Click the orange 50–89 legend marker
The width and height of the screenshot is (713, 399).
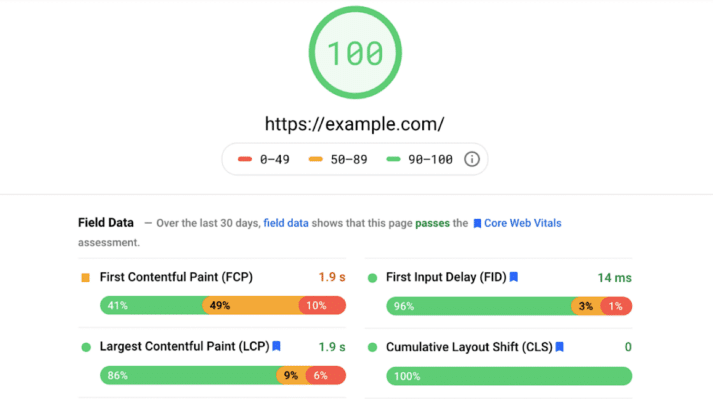[x=316, y=159]
